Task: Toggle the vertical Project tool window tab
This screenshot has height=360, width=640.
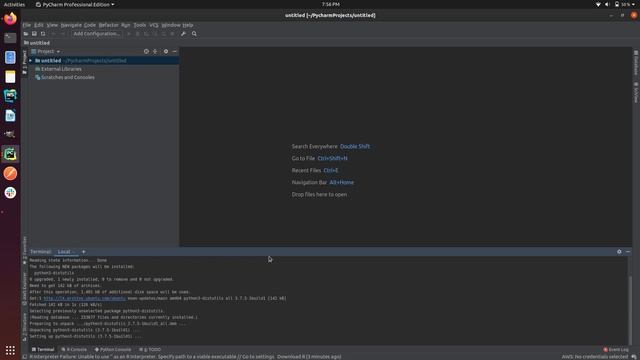Action: click(24, 62)
